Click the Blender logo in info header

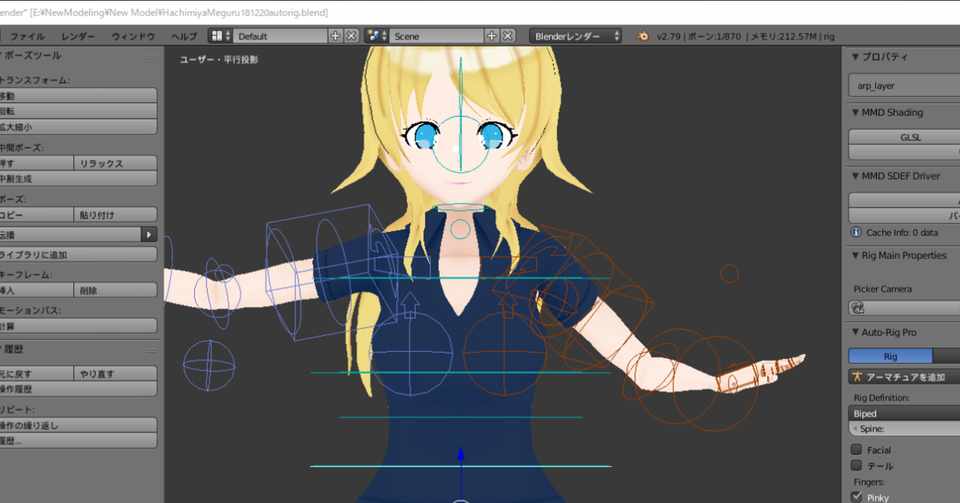click(x=642, y=36)
